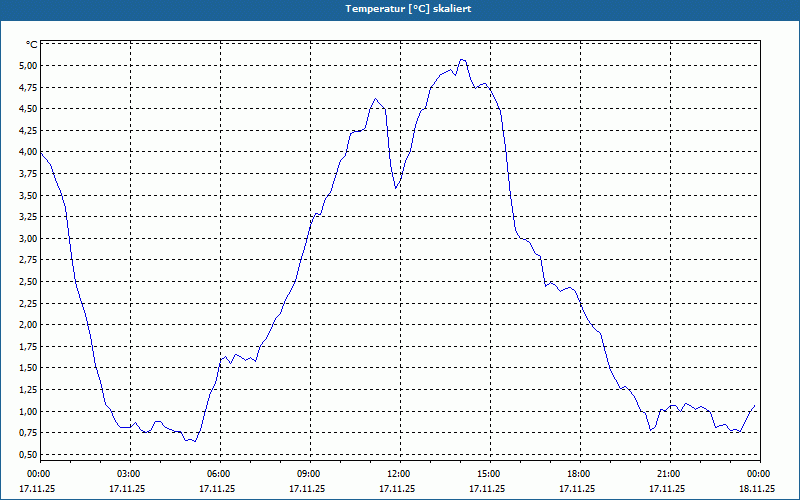This screenshot has width=800, height=500.
Task: Pick the '09:00' time label
Action: 310,474
